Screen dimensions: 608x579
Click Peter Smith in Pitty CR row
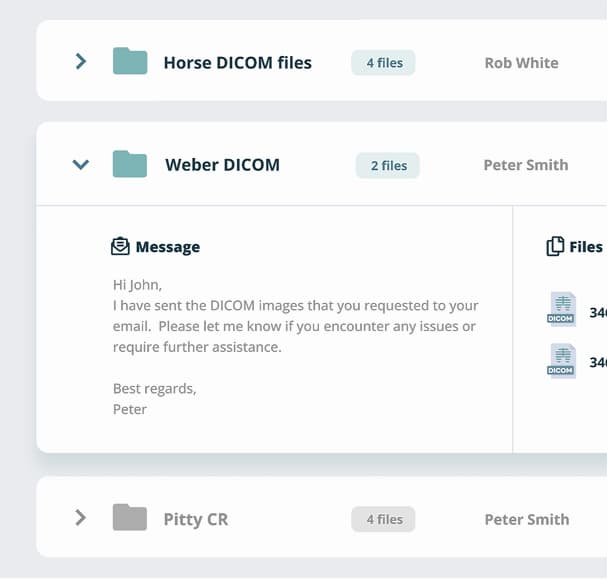tap(526, 519)
